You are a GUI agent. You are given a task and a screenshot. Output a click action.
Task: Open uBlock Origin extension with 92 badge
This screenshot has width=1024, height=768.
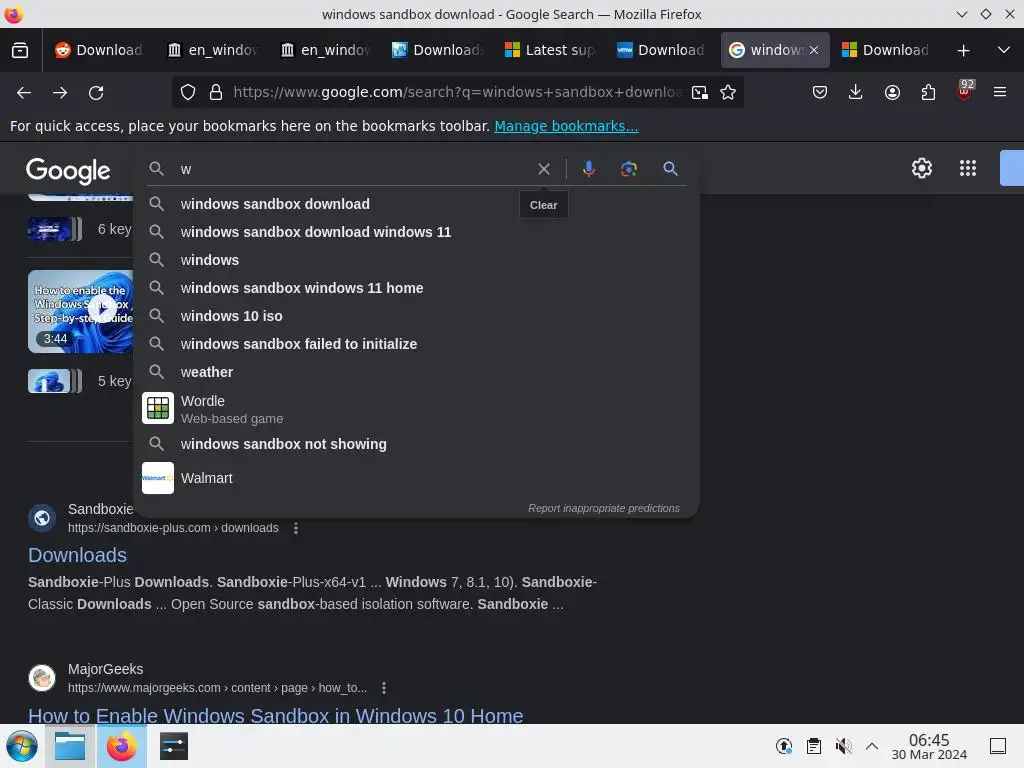point(964,91)
